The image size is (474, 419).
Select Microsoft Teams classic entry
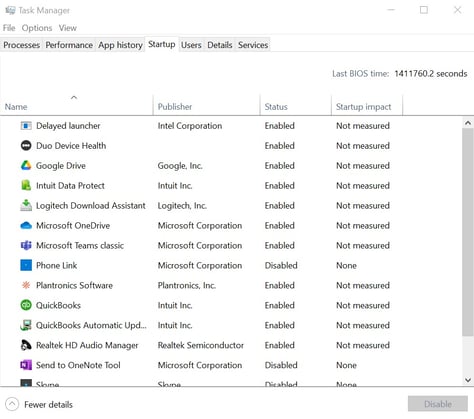point(80,245)
